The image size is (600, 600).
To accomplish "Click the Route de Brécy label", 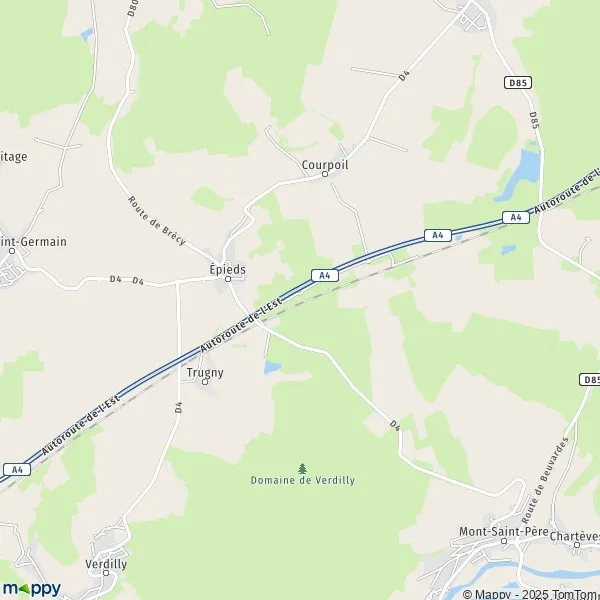I will click(156, 221).
